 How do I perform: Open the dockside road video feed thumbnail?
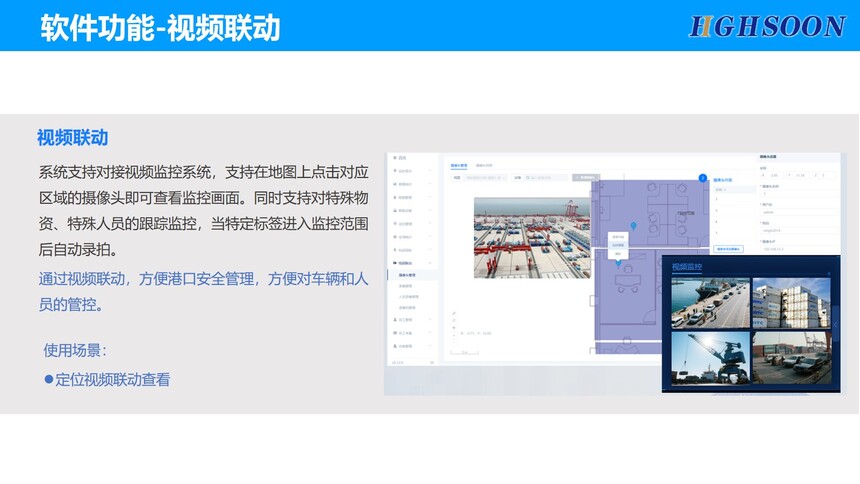[710, 303]
